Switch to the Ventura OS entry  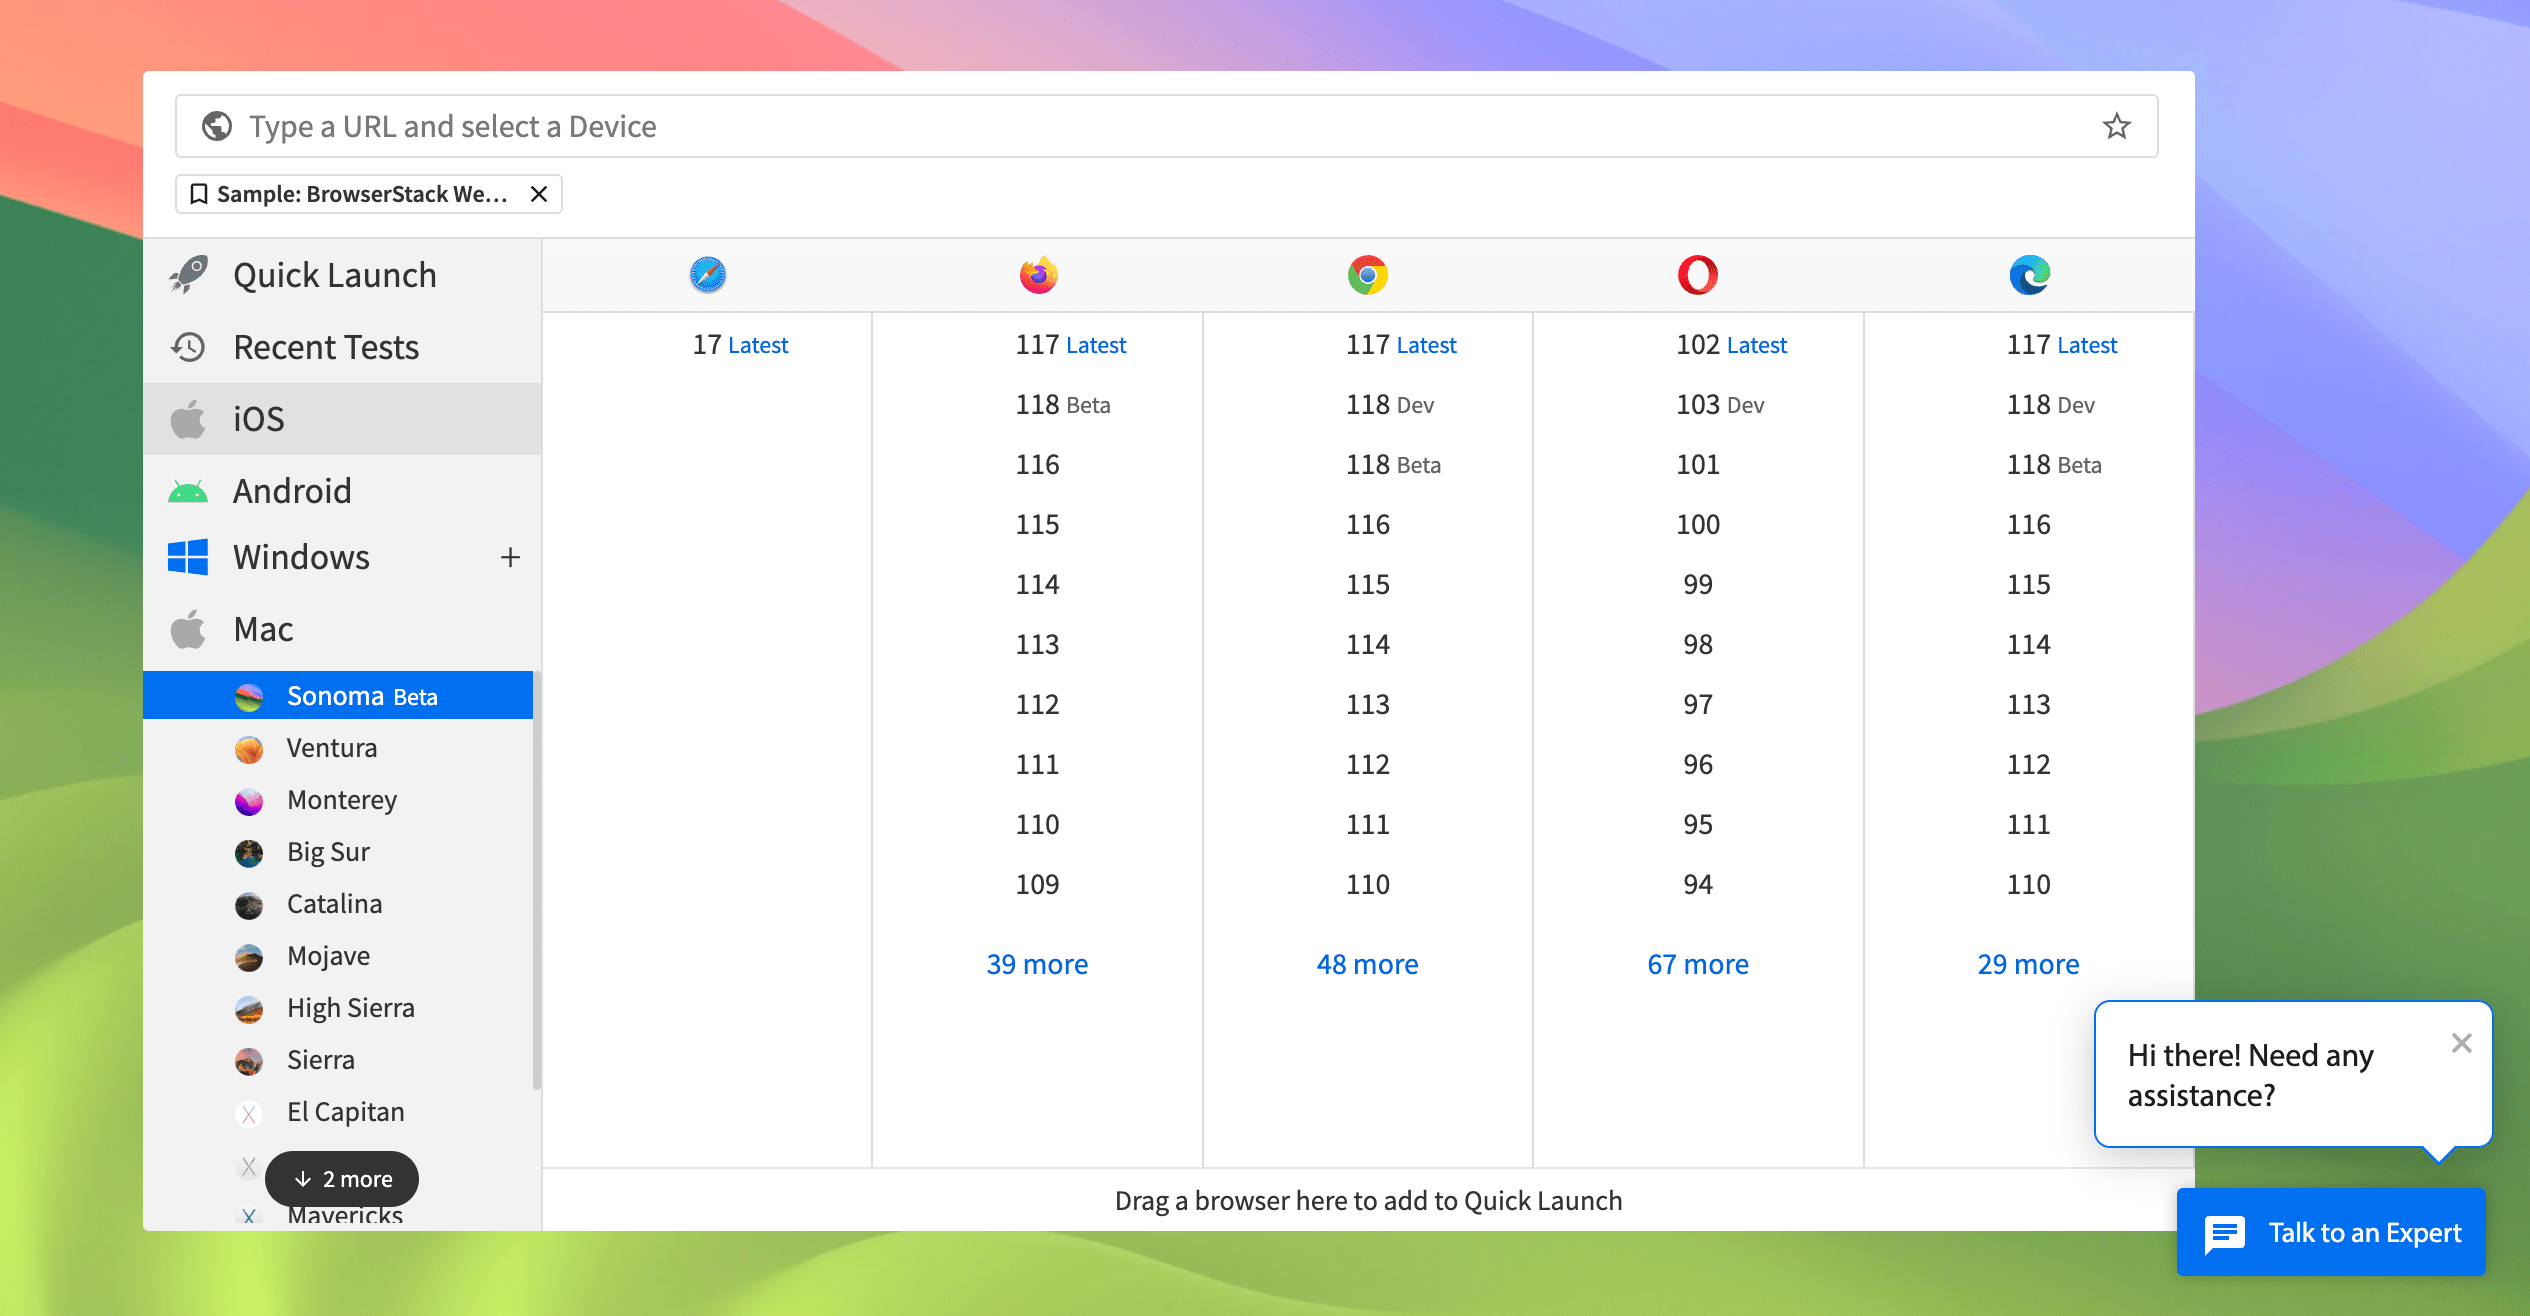pos(331,747)
